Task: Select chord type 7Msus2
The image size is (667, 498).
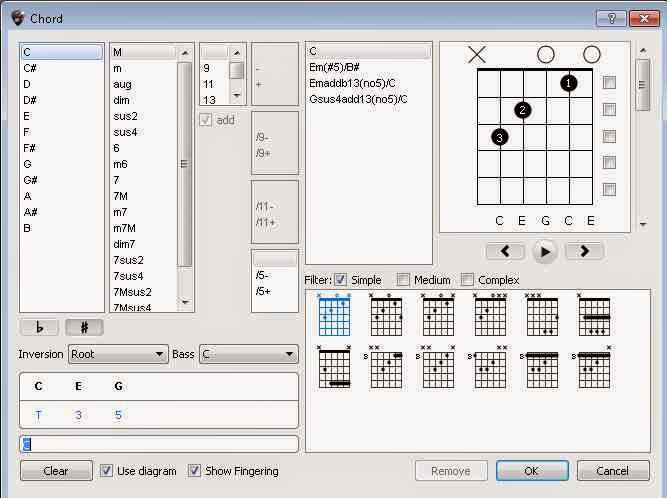Action: coord(143,292)
